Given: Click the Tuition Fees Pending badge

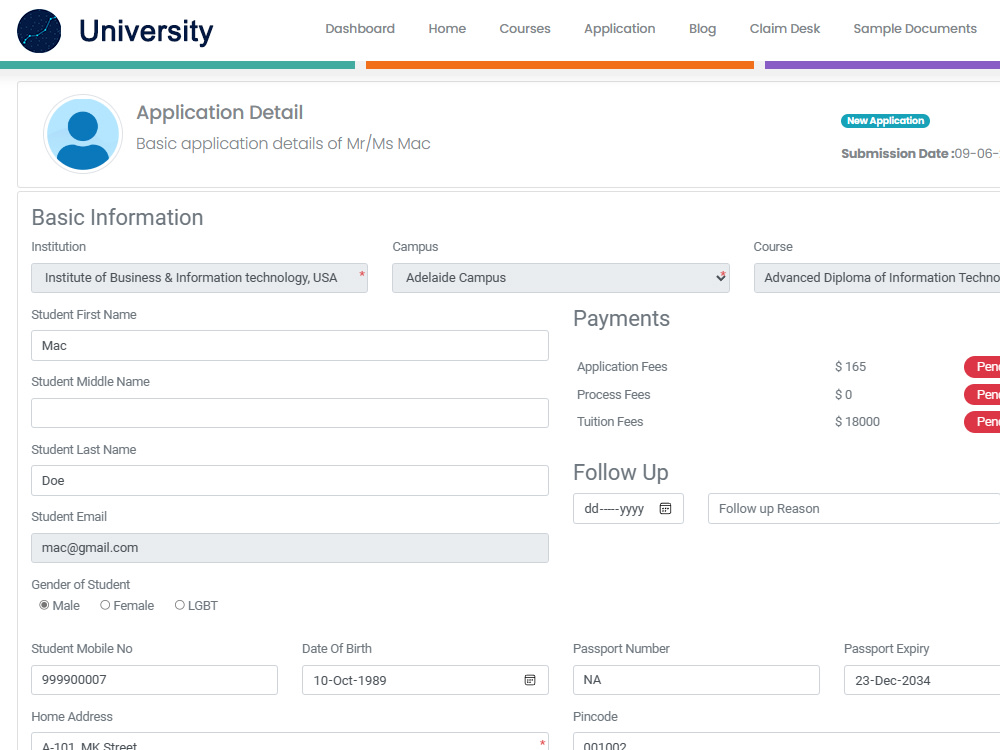Looking at the screenshot, I should (985, 421).
